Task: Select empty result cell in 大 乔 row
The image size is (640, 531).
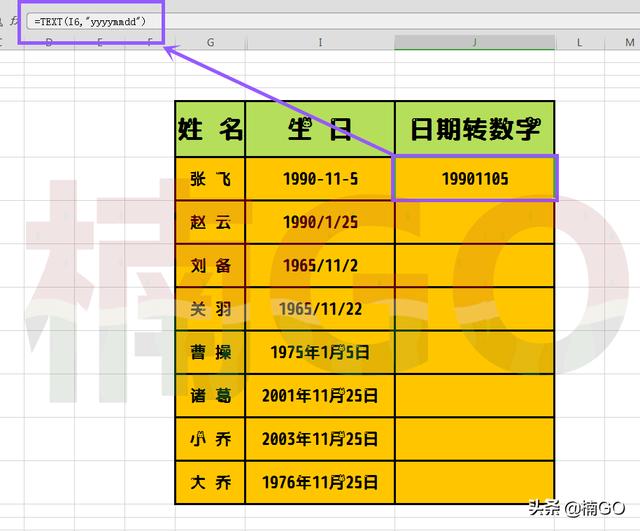Action: click(474, 482)
